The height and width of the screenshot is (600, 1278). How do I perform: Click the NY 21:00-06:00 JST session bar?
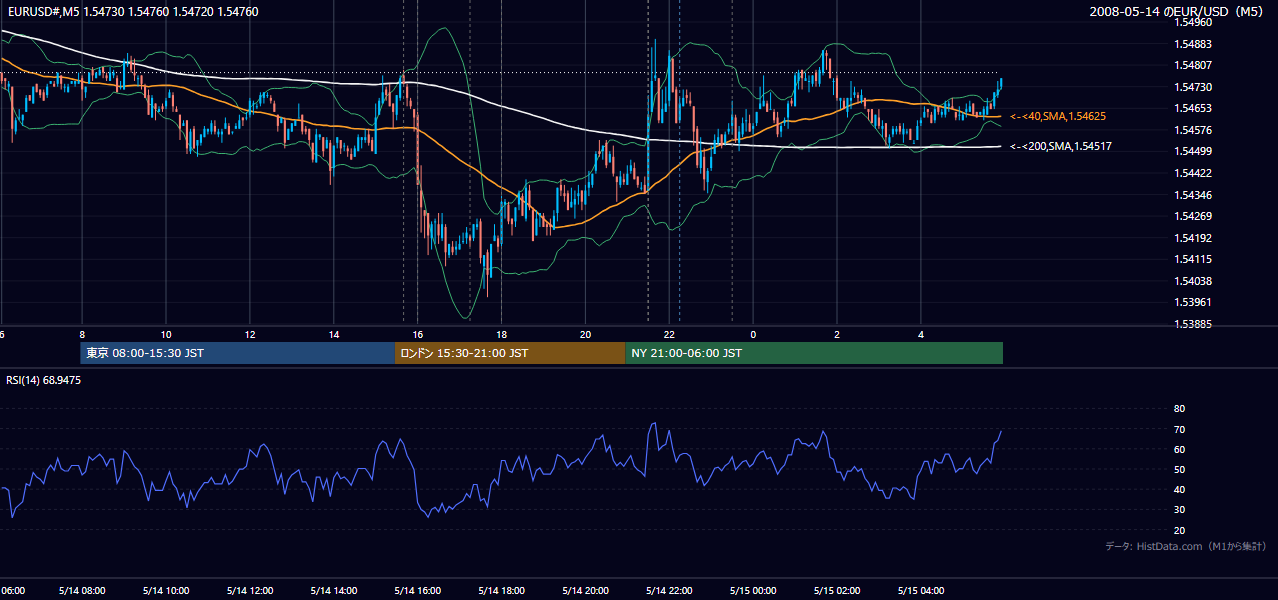[814, 353]
